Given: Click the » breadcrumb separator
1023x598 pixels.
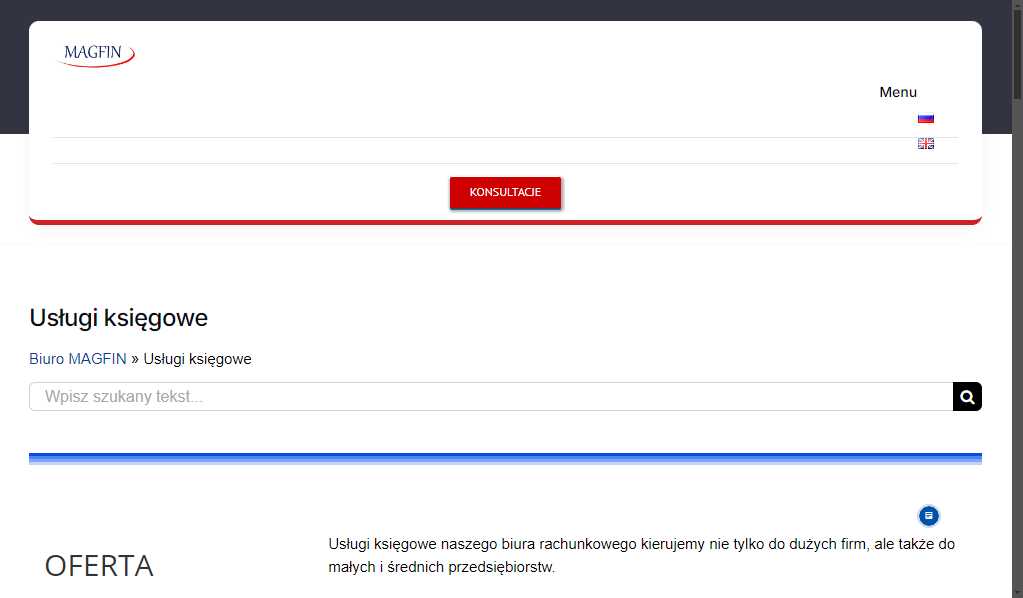Looking at the screenshot, I should coord(135,359).
